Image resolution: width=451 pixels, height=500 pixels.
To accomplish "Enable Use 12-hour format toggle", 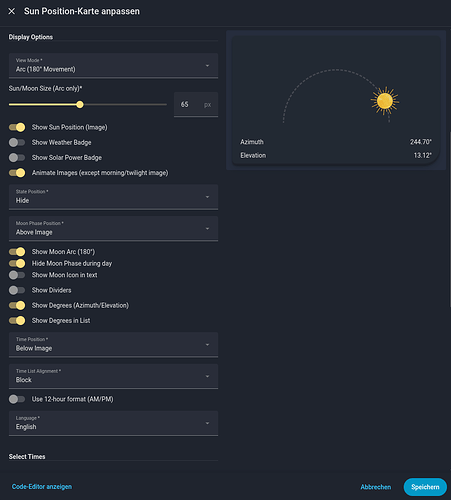I will 17,399.
